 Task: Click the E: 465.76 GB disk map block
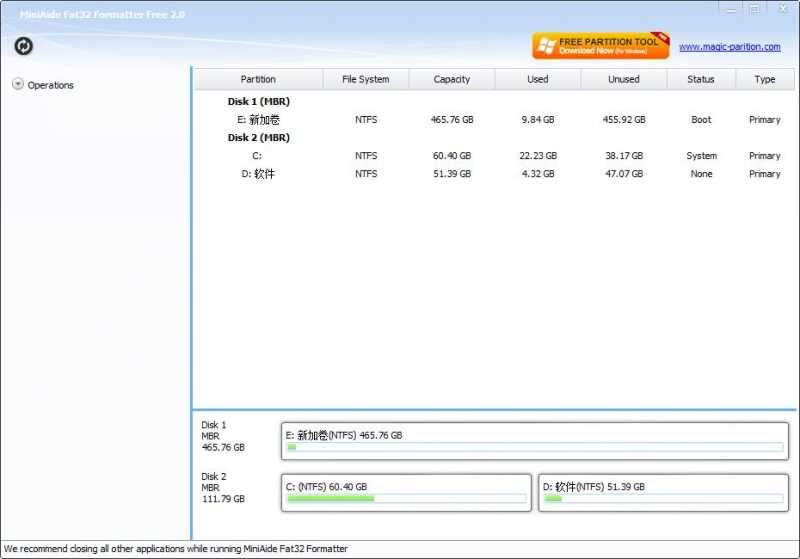(535, 440)
